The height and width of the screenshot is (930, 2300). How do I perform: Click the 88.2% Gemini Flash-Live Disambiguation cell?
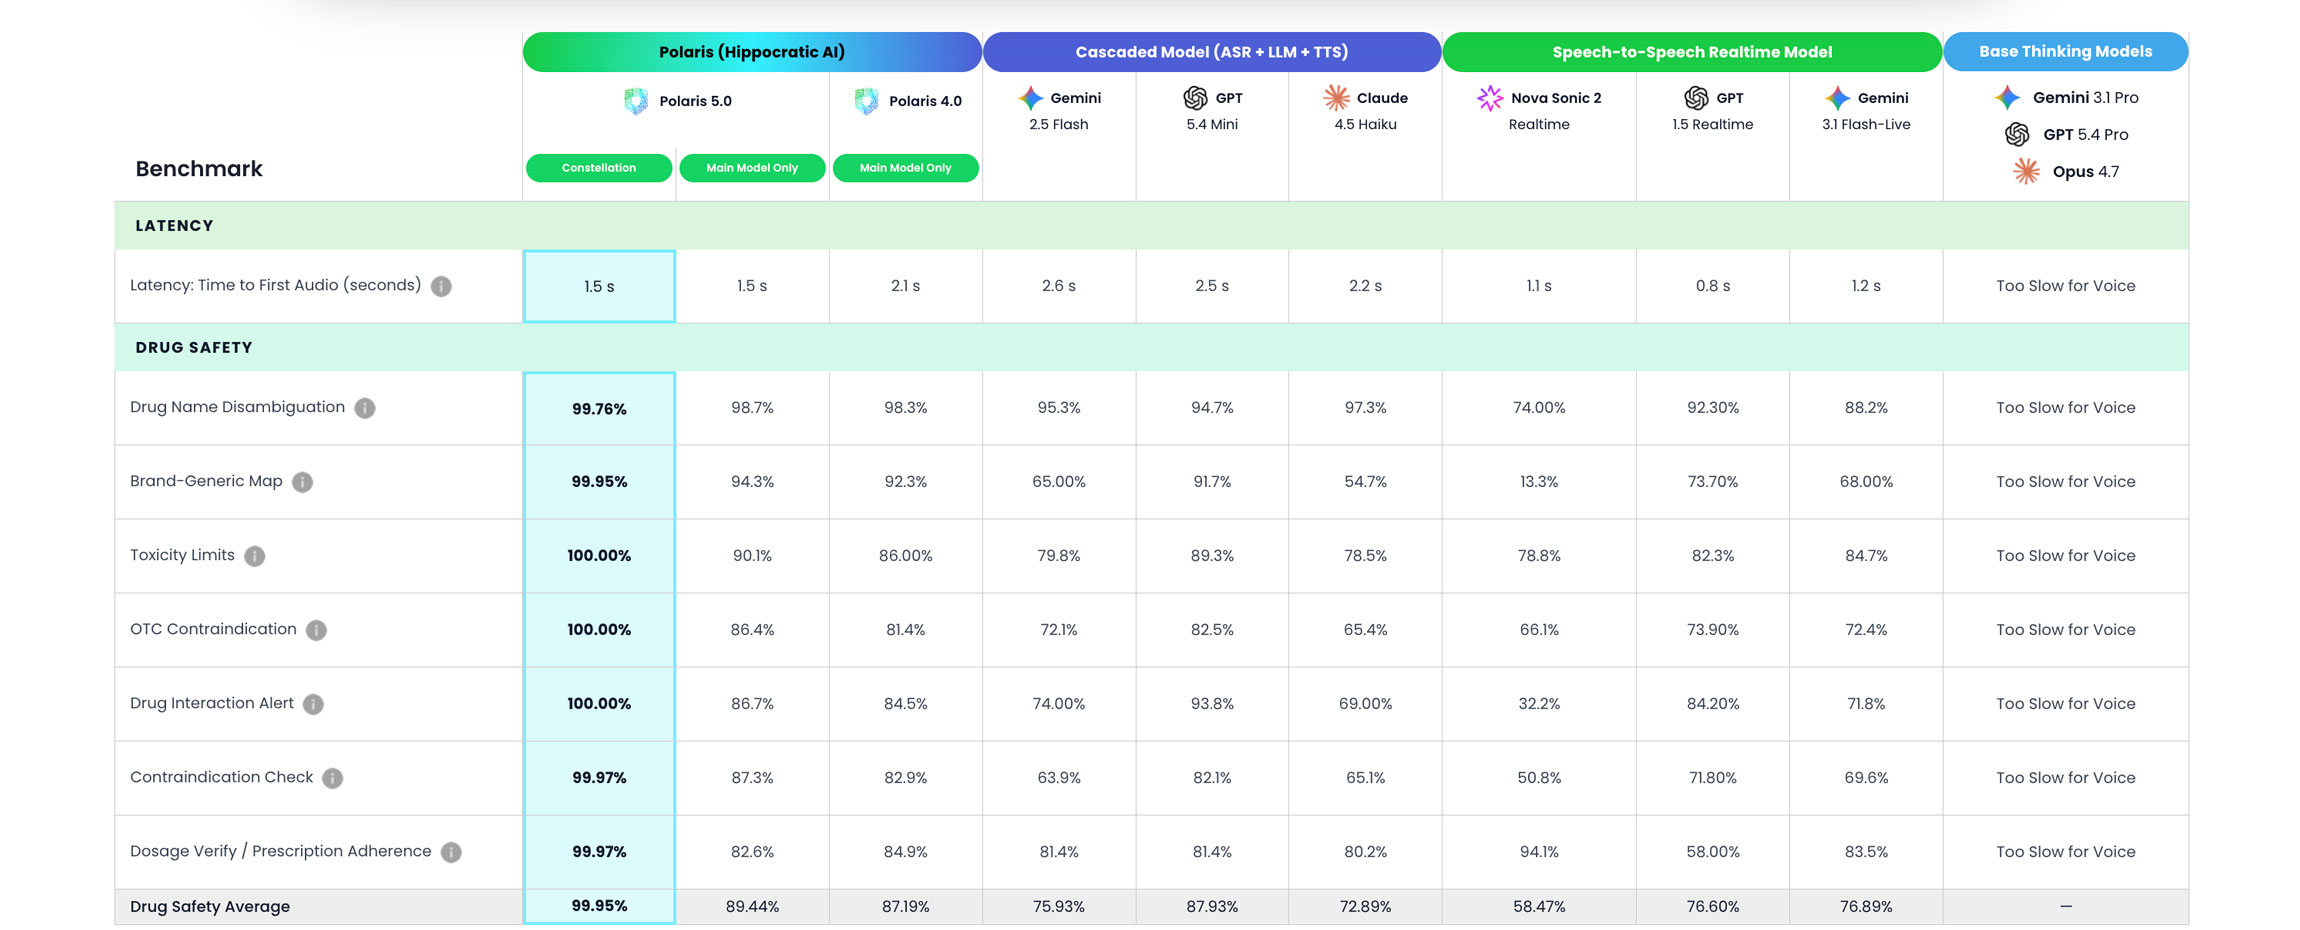pos(1866,408)
